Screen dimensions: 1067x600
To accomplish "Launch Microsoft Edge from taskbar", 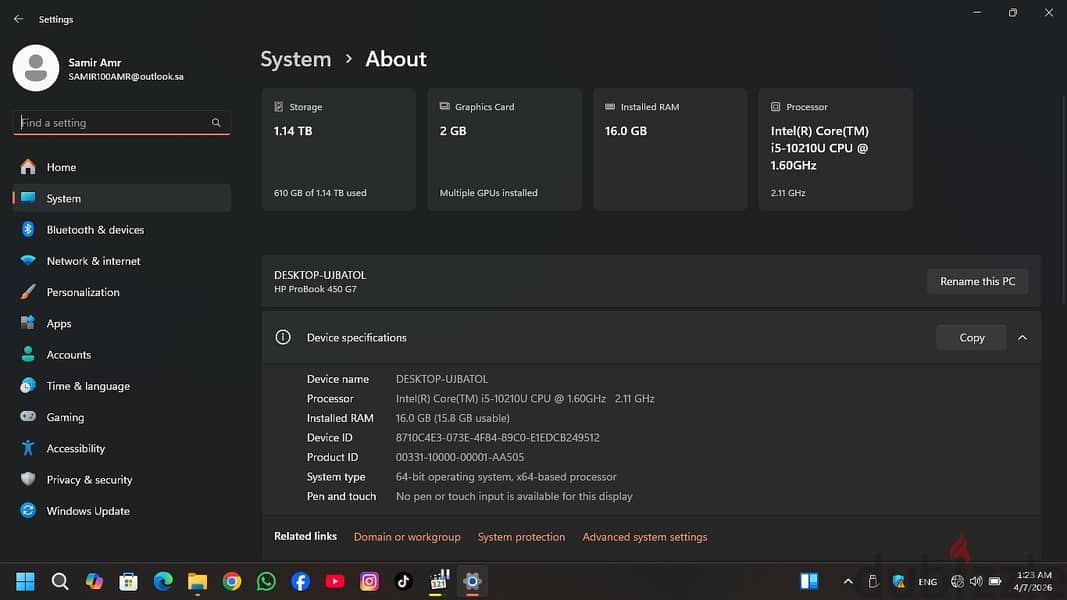I will click(163, 581).
